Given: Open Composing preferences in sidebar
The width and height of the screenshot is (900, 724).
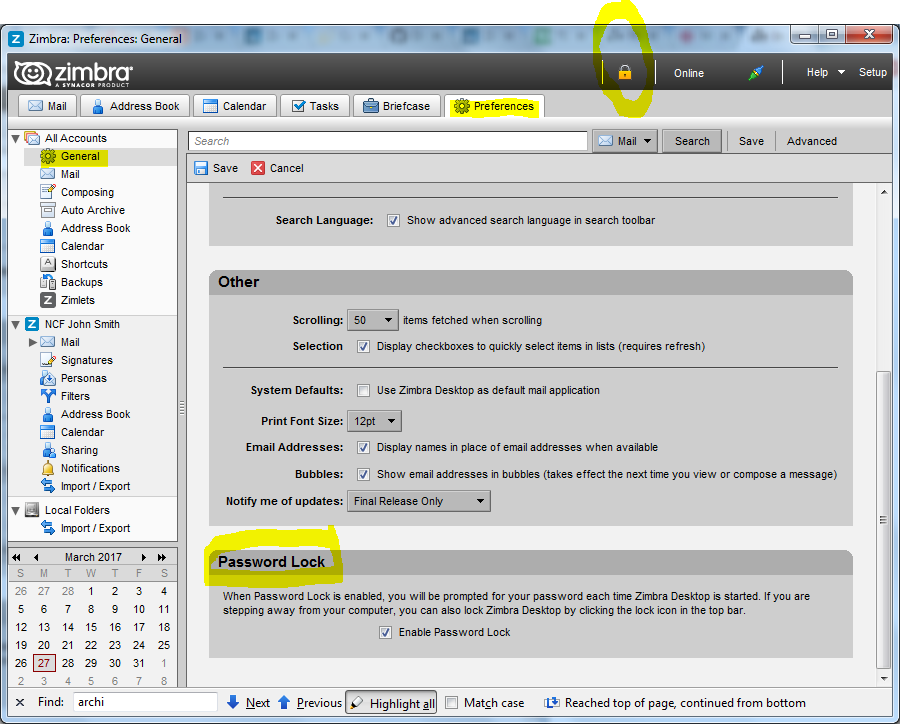Looking at the screenshot, I should [x=87, y=192].
